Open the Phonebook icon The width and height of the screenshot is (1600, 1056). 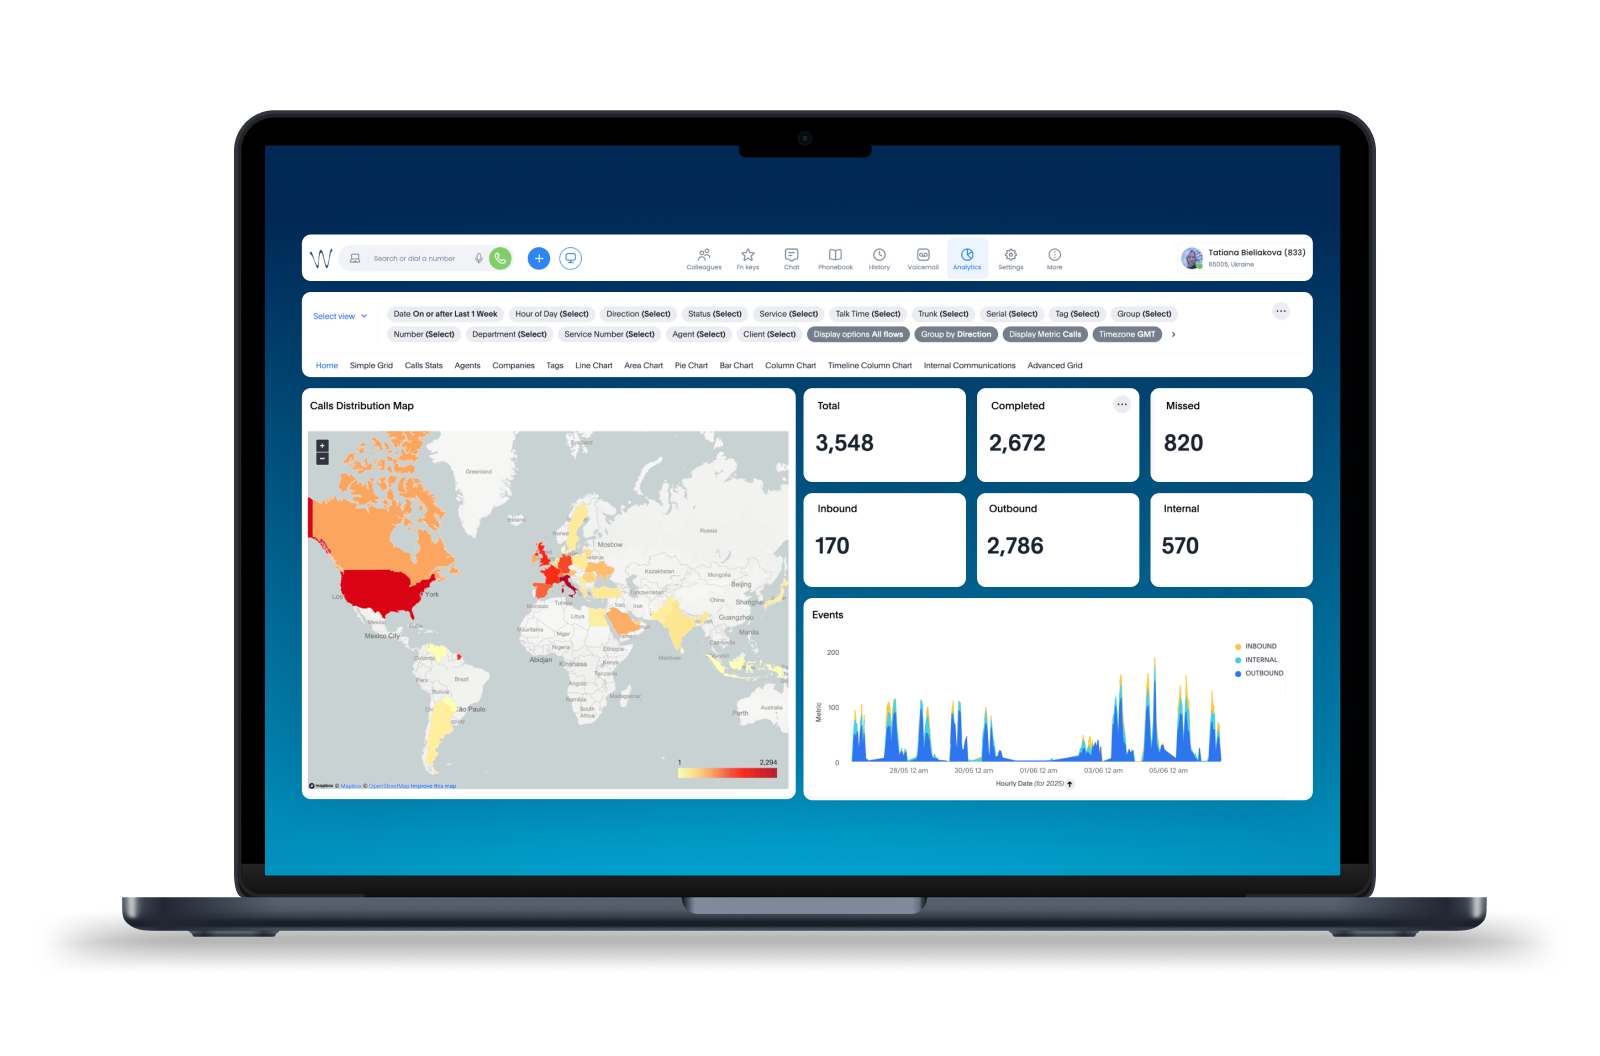coord(835,256)
